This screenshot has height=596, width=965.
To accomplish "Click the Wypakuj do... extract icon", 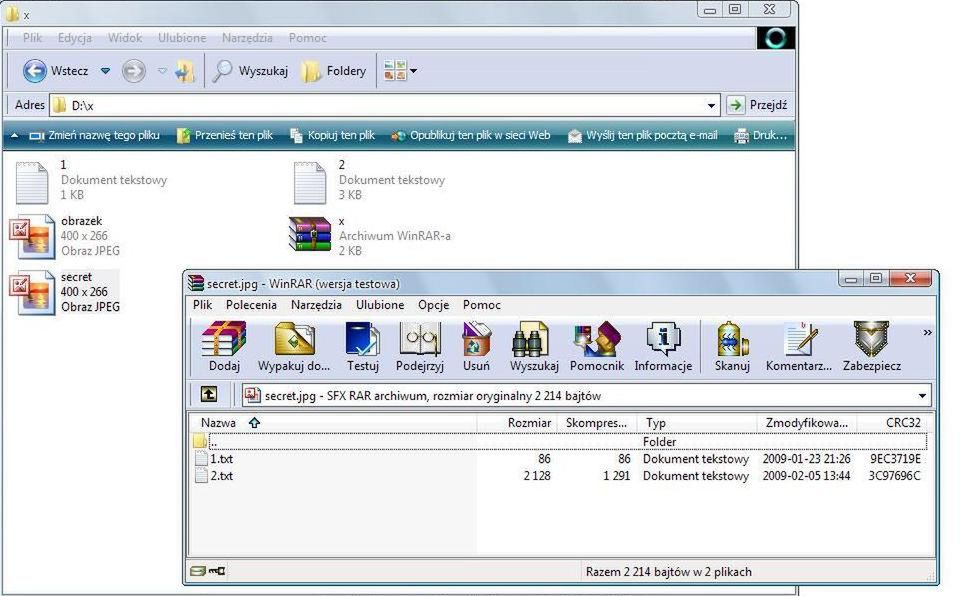I will click(x=294, y=346).
